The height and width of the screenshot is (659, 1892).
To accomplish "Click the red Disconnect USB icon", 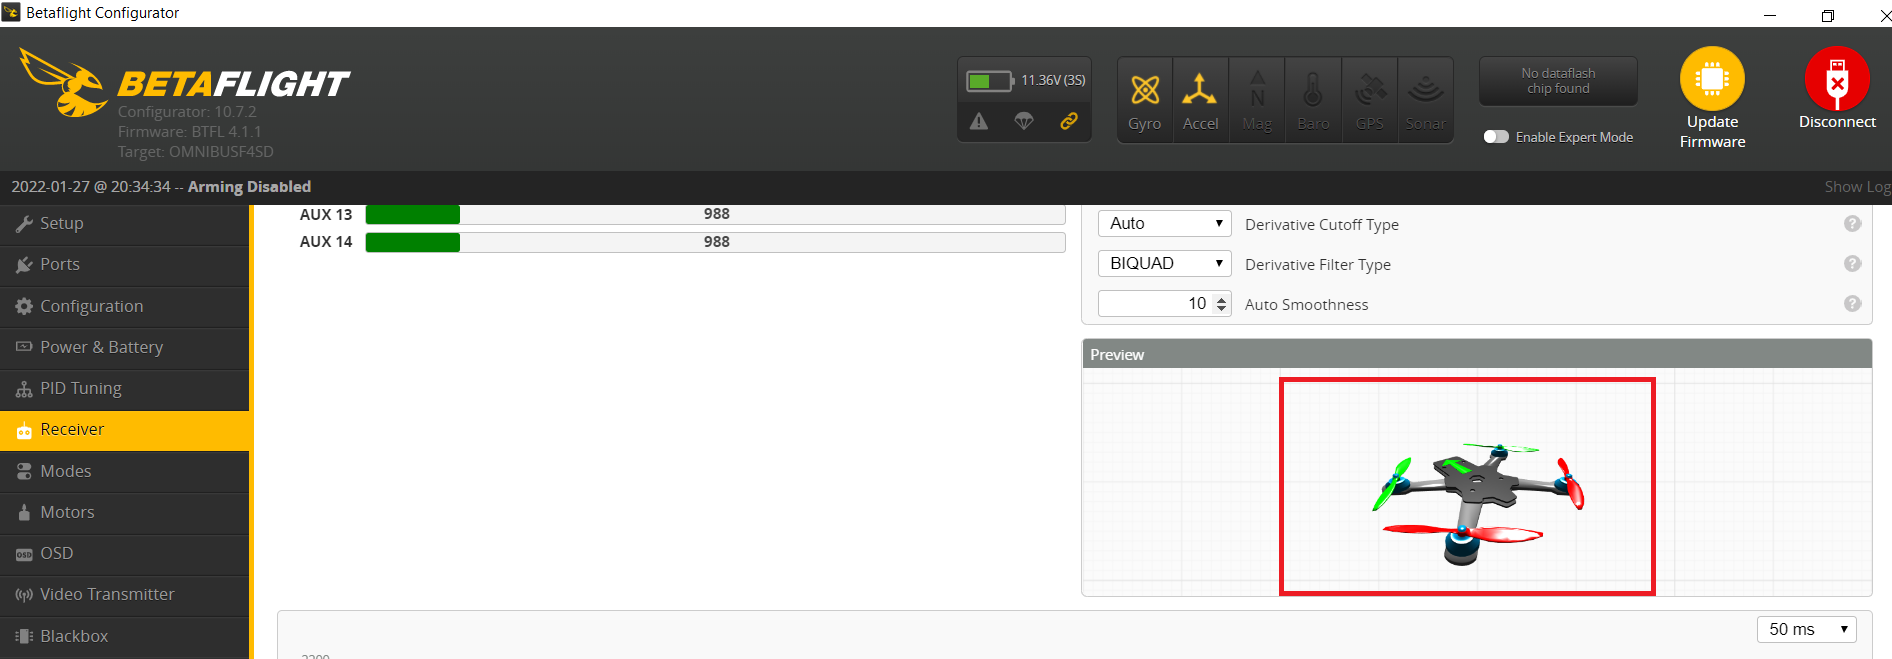I will (x=1837, y=79).
